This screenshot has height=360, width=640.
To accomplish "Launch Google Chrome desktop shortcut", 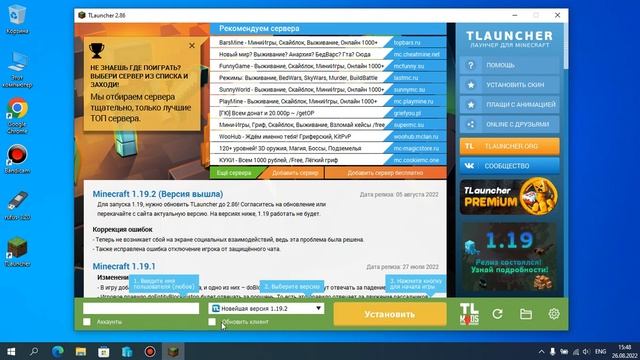I will coord(17,116).
